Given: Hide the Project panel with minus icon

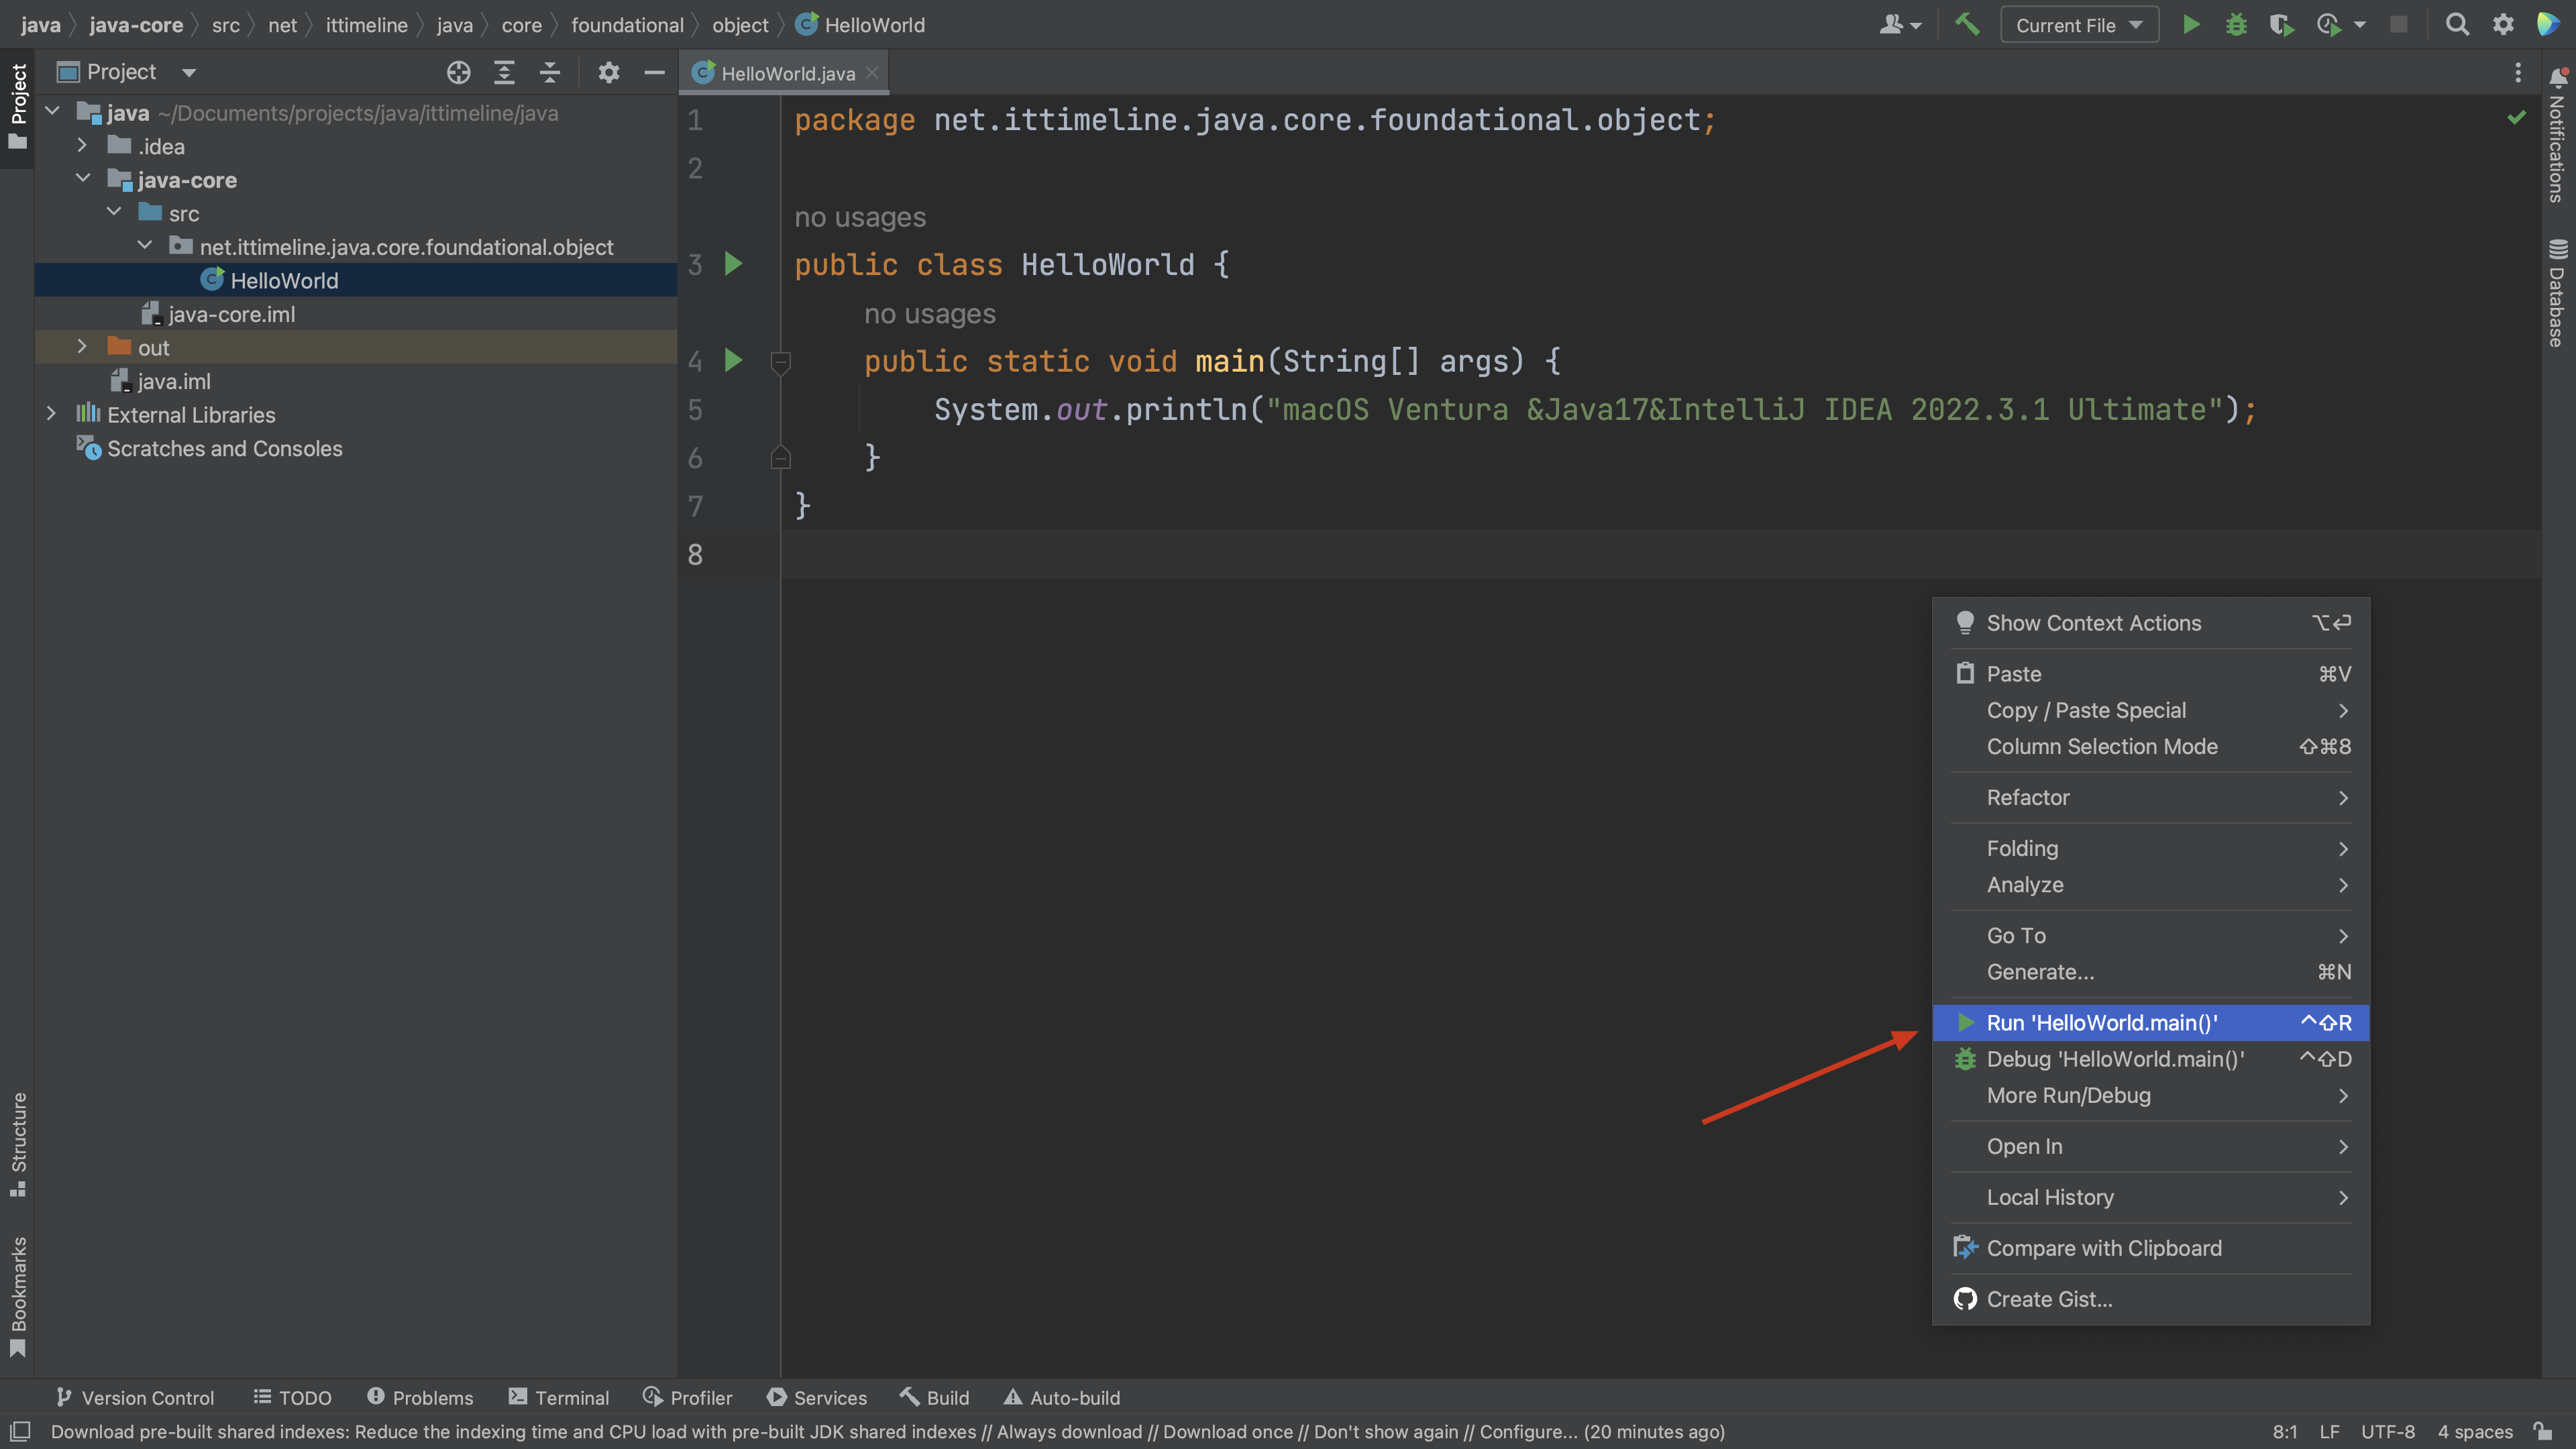Looking at the screenshot, I should point(655,72).
